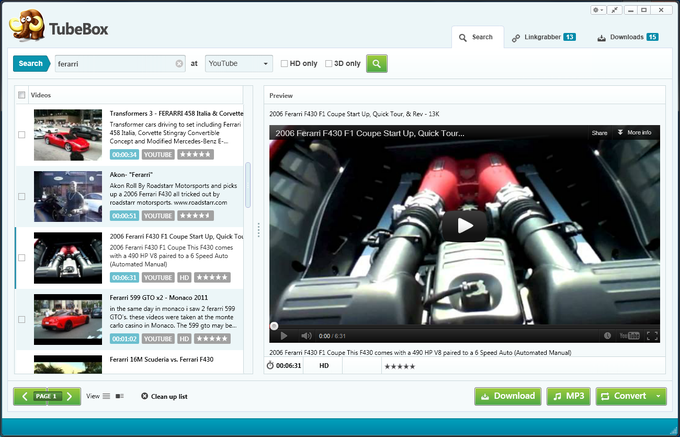The height and width of the screenshot is (437, 680).
Task: Select the Ferrari 599 GTO thumbnail
Action: 68,320
